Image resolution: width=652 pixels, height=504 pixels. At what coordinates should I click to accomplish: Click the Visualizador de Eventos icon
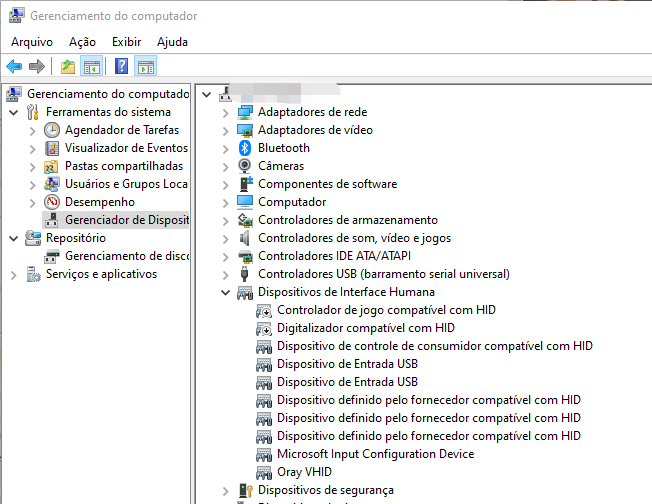click(52, 148)
